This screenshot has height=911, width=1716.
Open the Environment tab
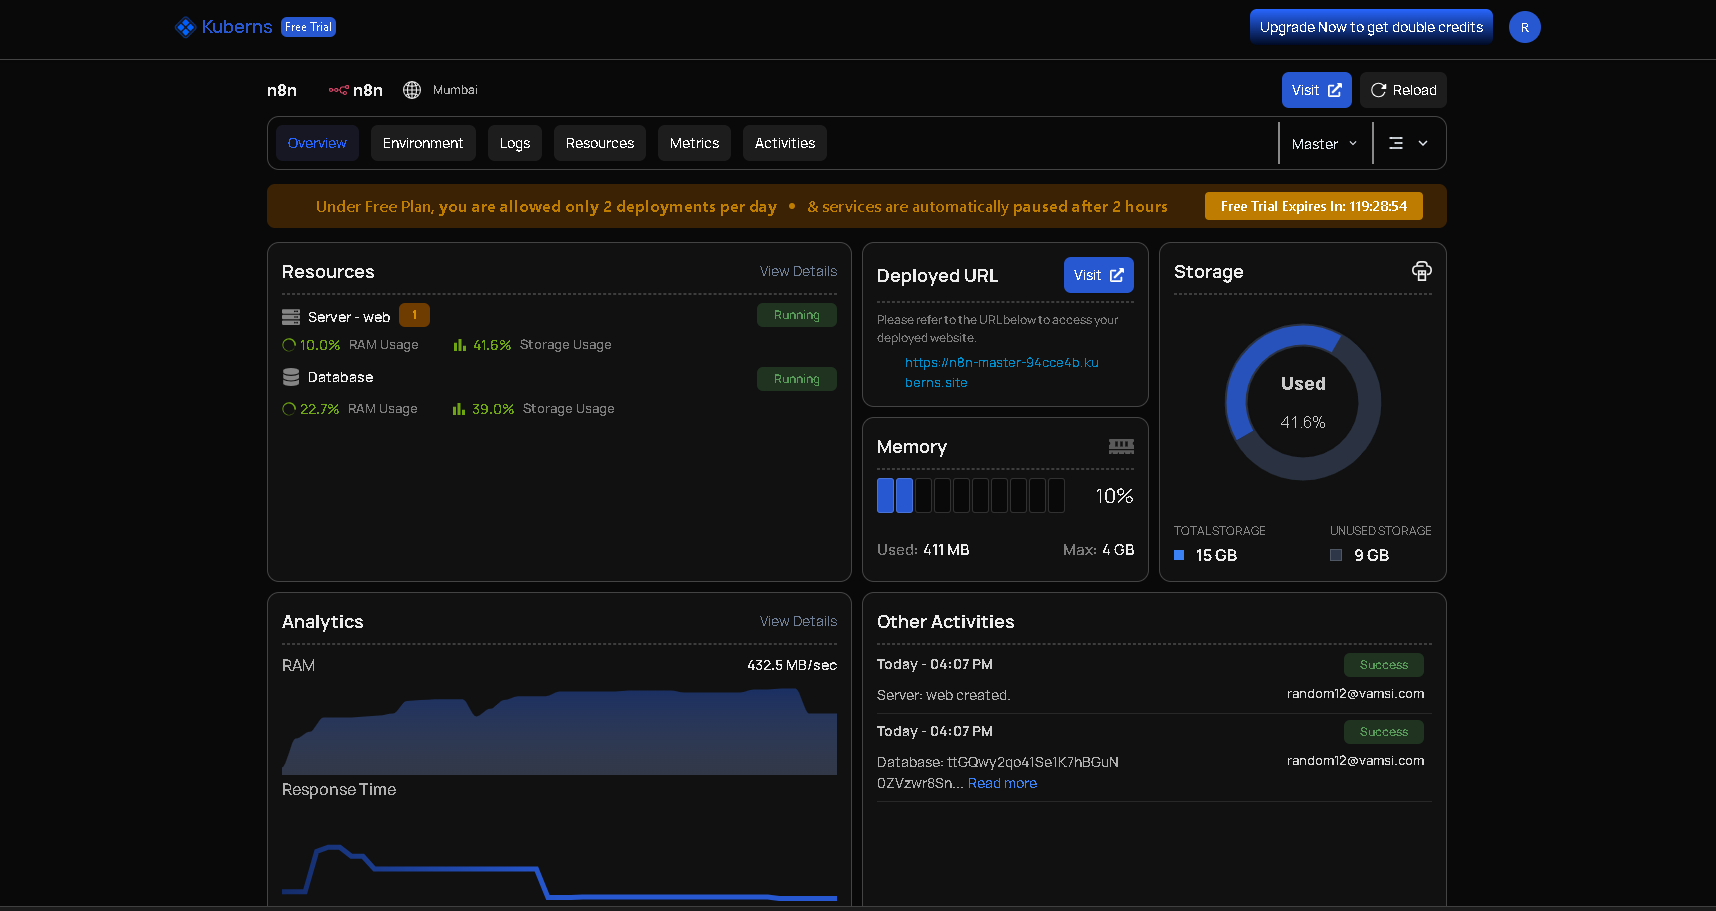pyautogui.click(x=423, y=143)
